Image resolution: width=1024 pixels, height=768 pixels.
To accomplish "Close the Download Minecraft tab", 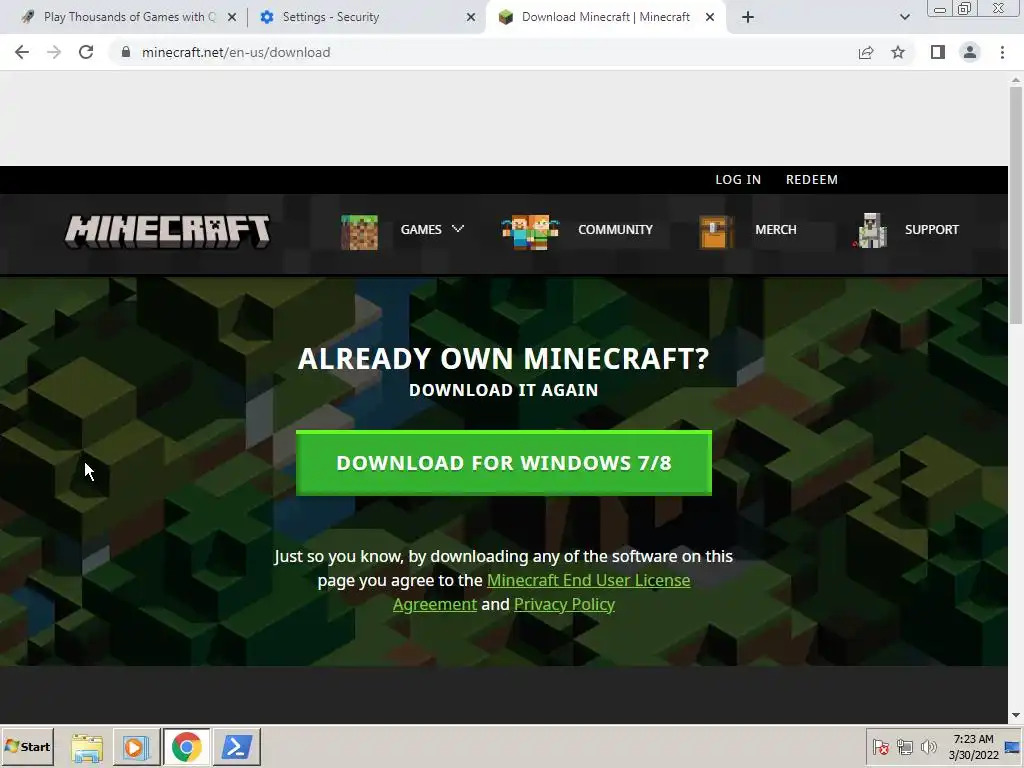I will pos(710,17).
